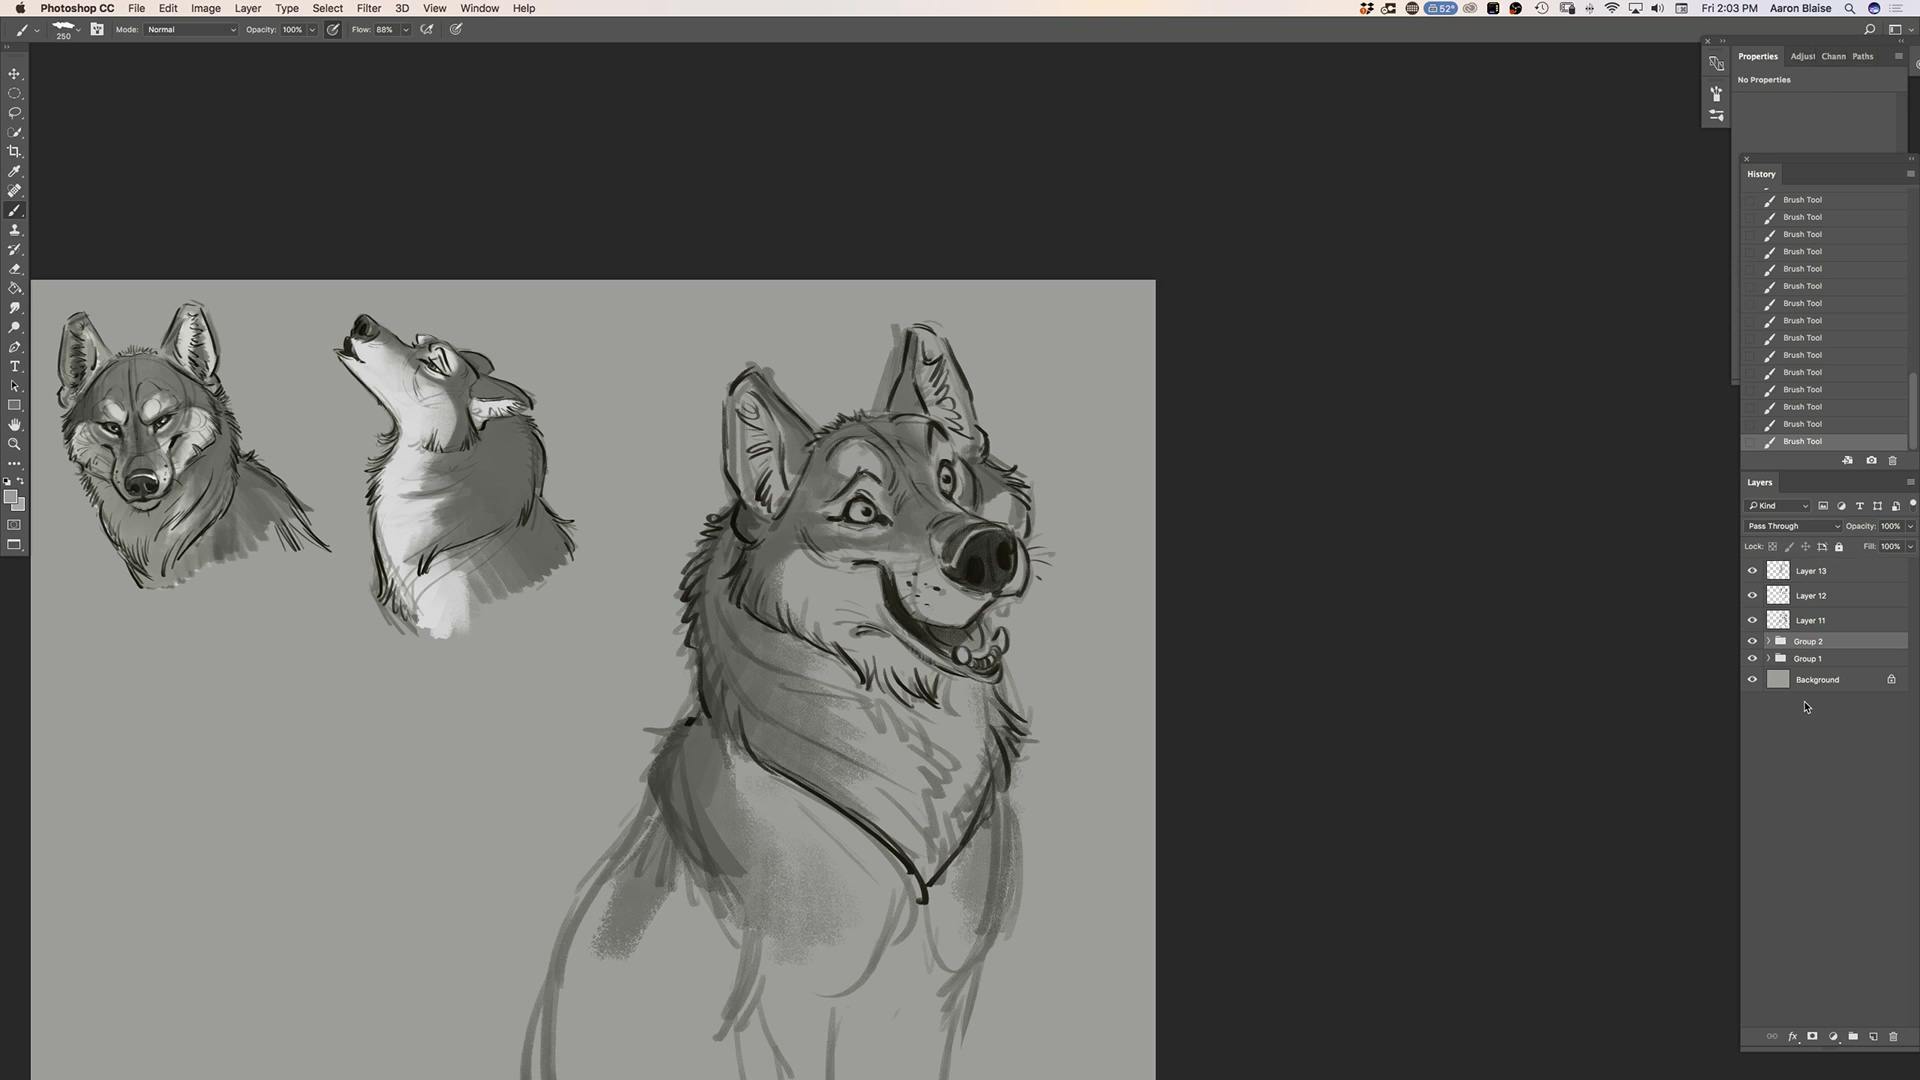
Task: Expand the Group 2 folder
Action: [1768, 641]
